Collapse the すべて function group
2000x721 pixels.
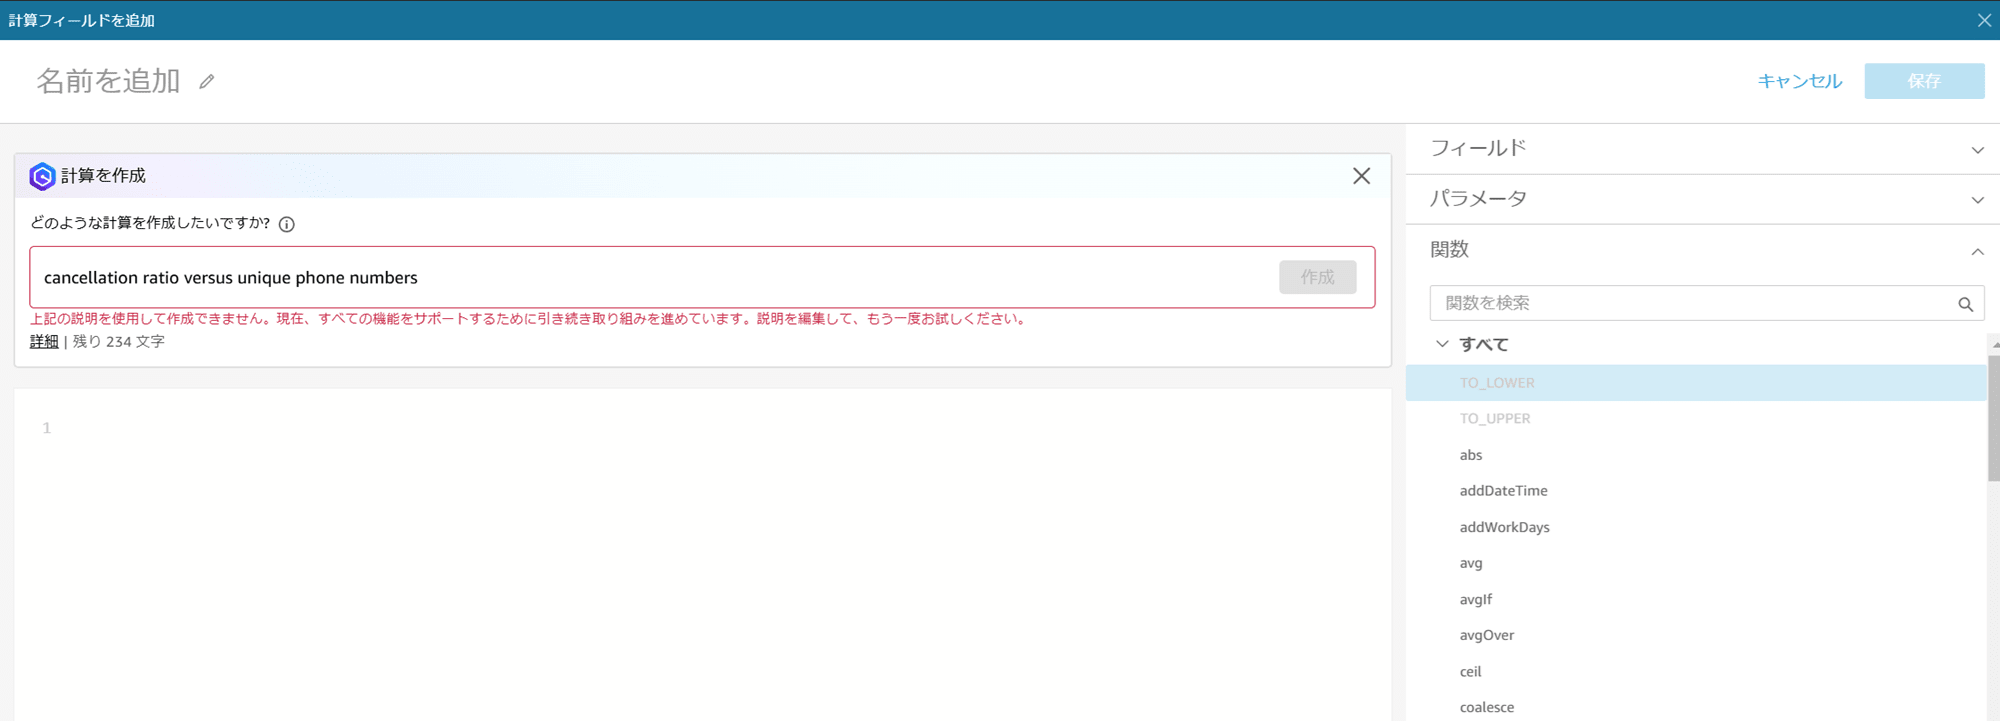(1442, 344)
